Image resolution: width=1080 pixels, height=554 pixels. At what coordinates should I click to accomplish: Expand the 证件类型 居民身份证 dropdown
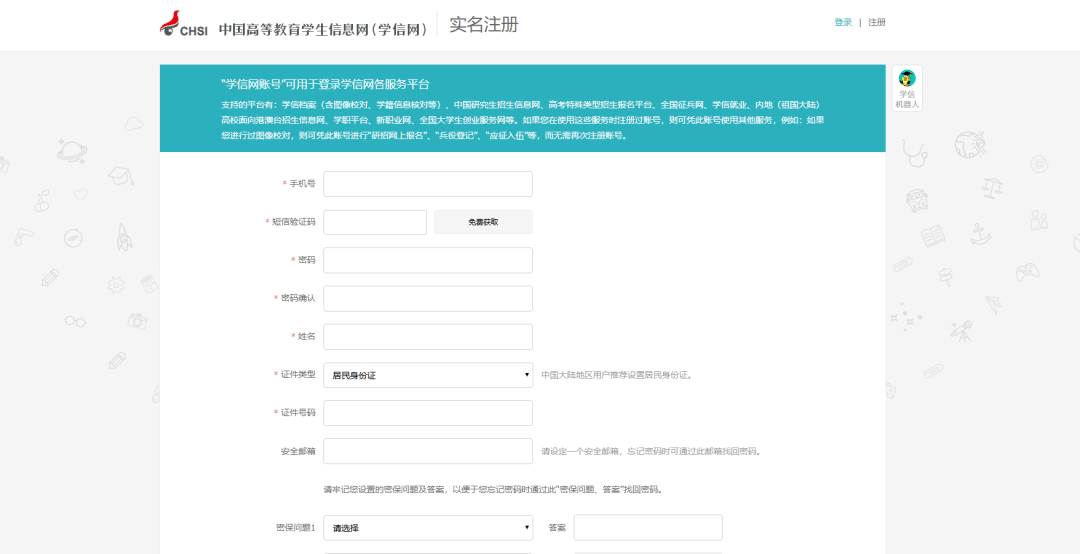pyautogui.click(x=427, y=375)
